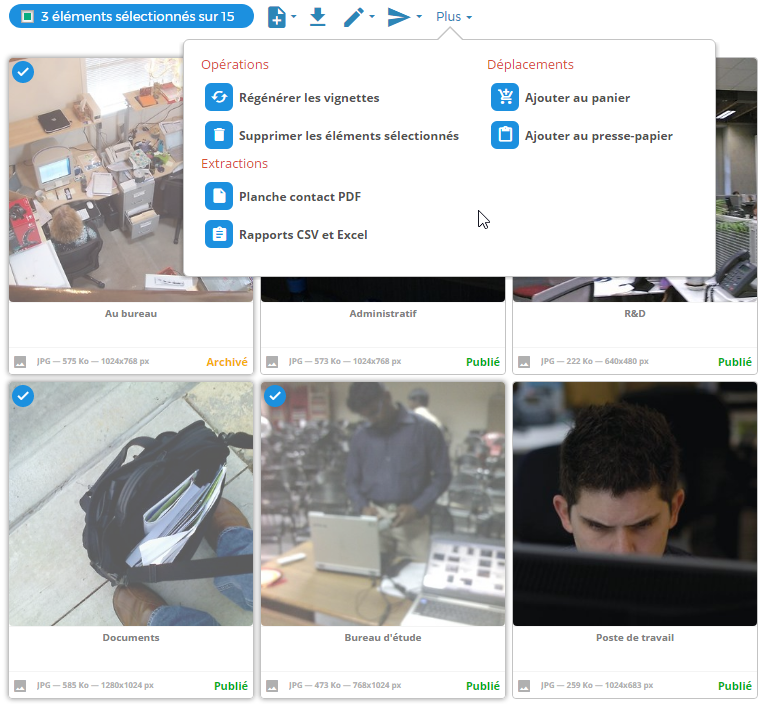This screenshot has width=764, height=704.
Task: Collapse the Plus menu
Action: tap(454, 17)
